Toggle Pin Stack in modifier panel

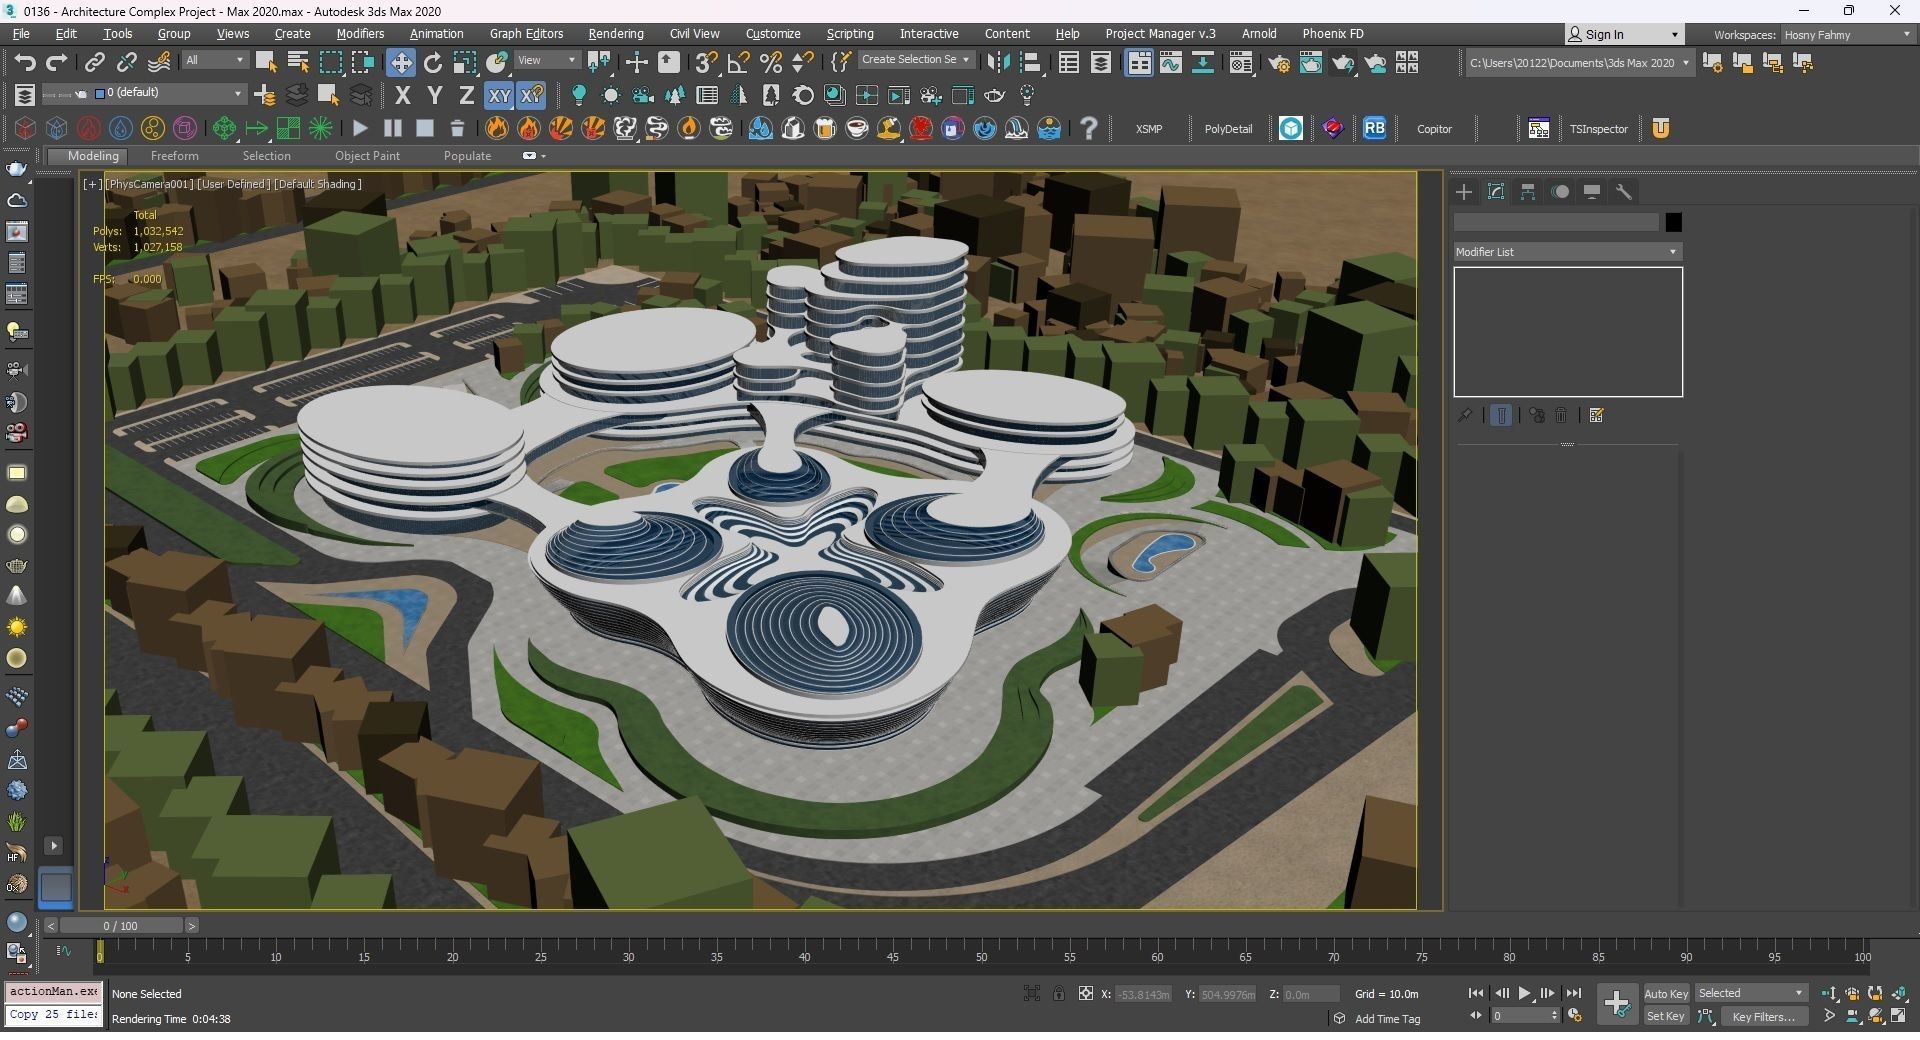[x=1464, y=415]
